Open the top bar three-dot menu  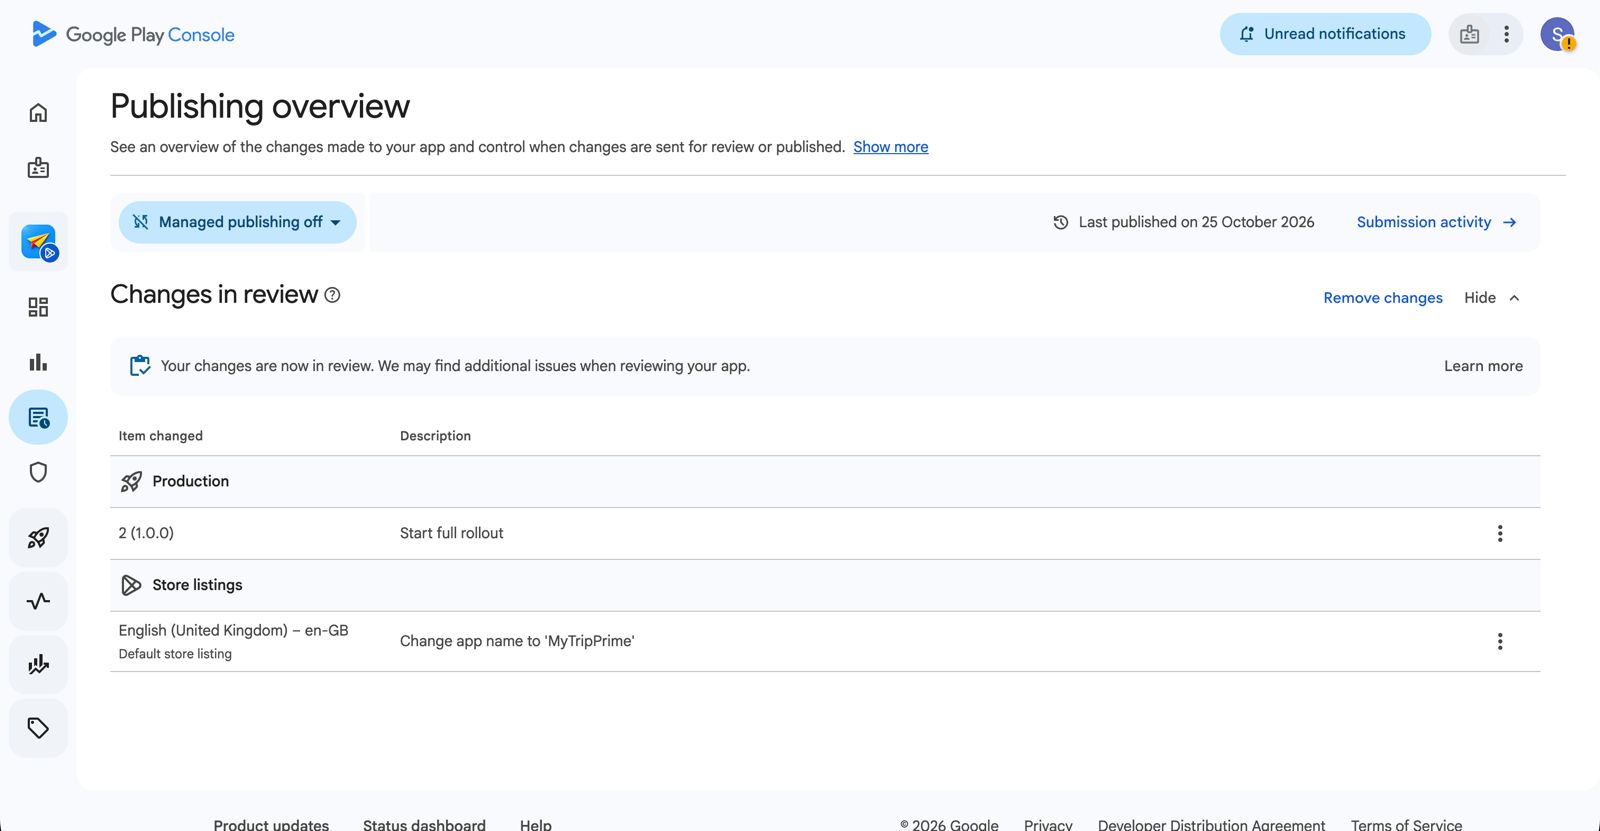1506,34
